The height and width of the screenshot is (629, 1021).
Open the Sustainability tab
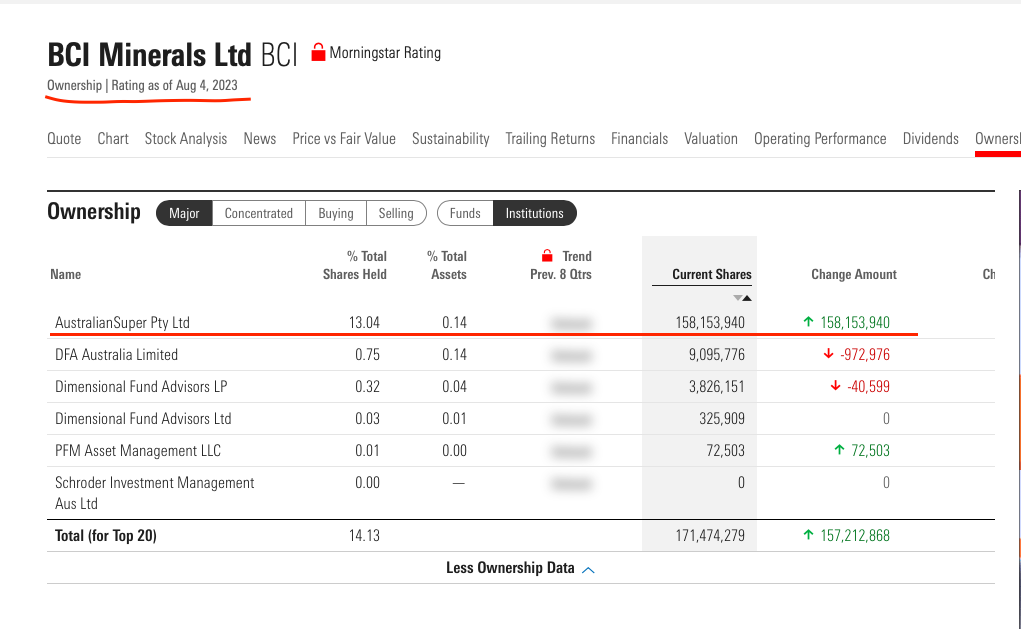(451, 139)
